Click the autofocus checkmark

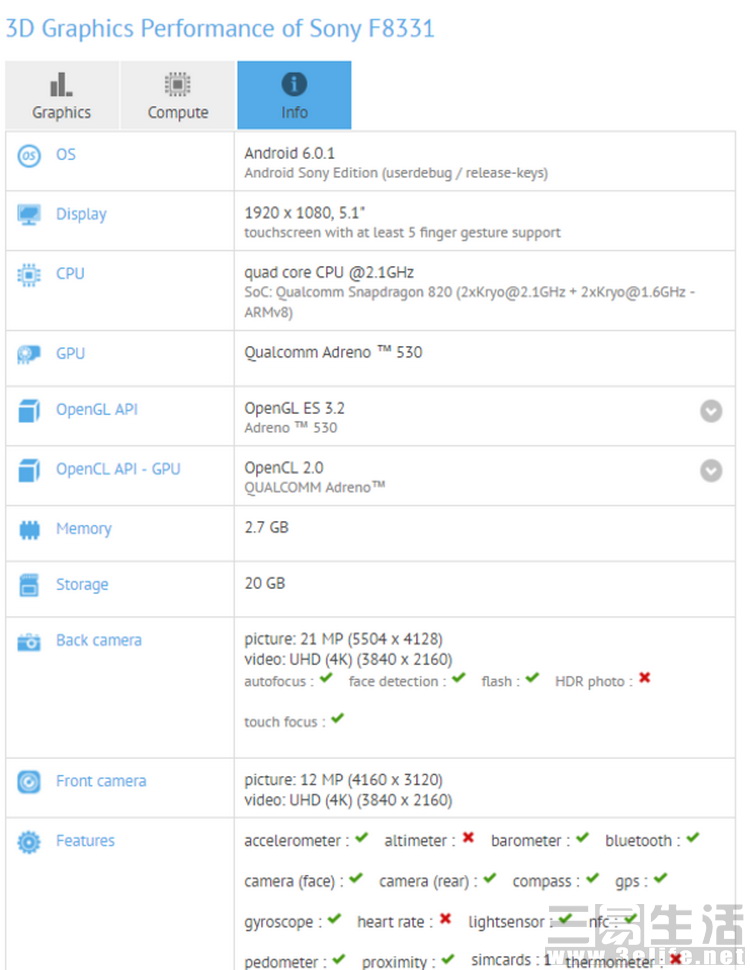[x=326, y=678]
